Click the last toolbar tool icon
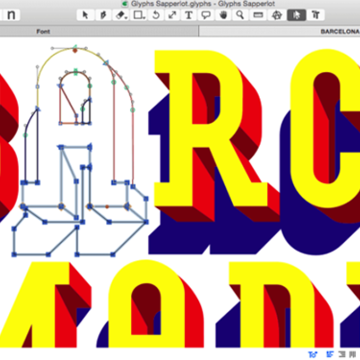The height and width of the screenshot is (360, 360). tap(316, 15)
